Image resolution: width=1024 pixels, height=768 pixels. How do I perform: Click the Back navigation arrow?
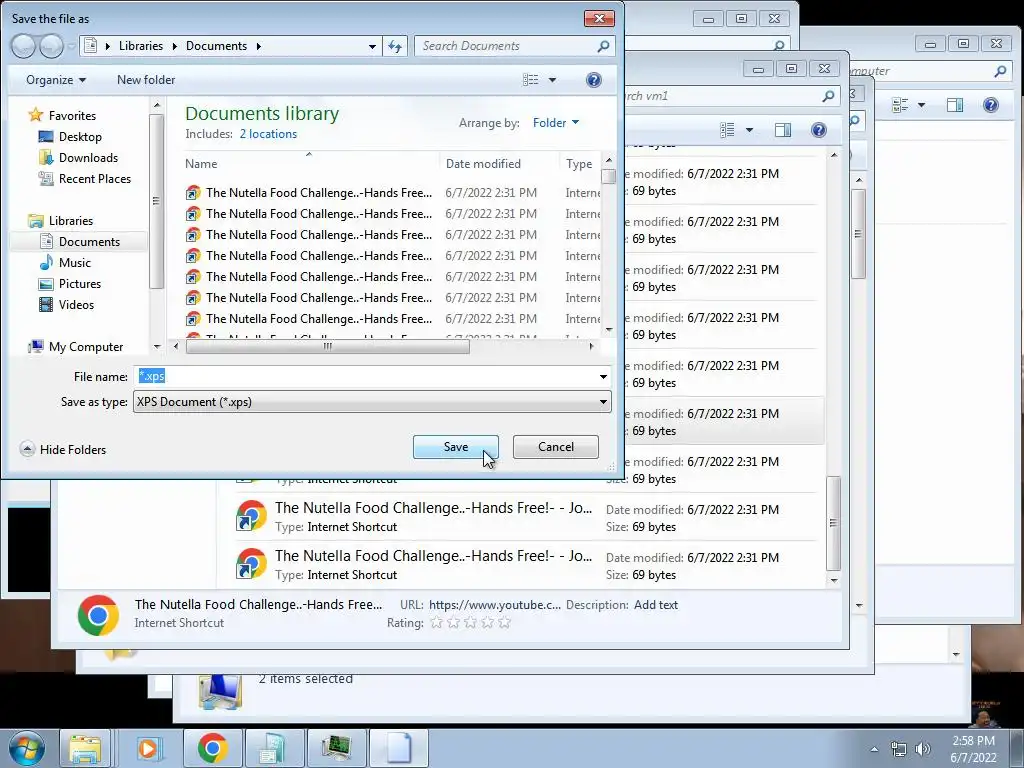click(x=23, y=46)
